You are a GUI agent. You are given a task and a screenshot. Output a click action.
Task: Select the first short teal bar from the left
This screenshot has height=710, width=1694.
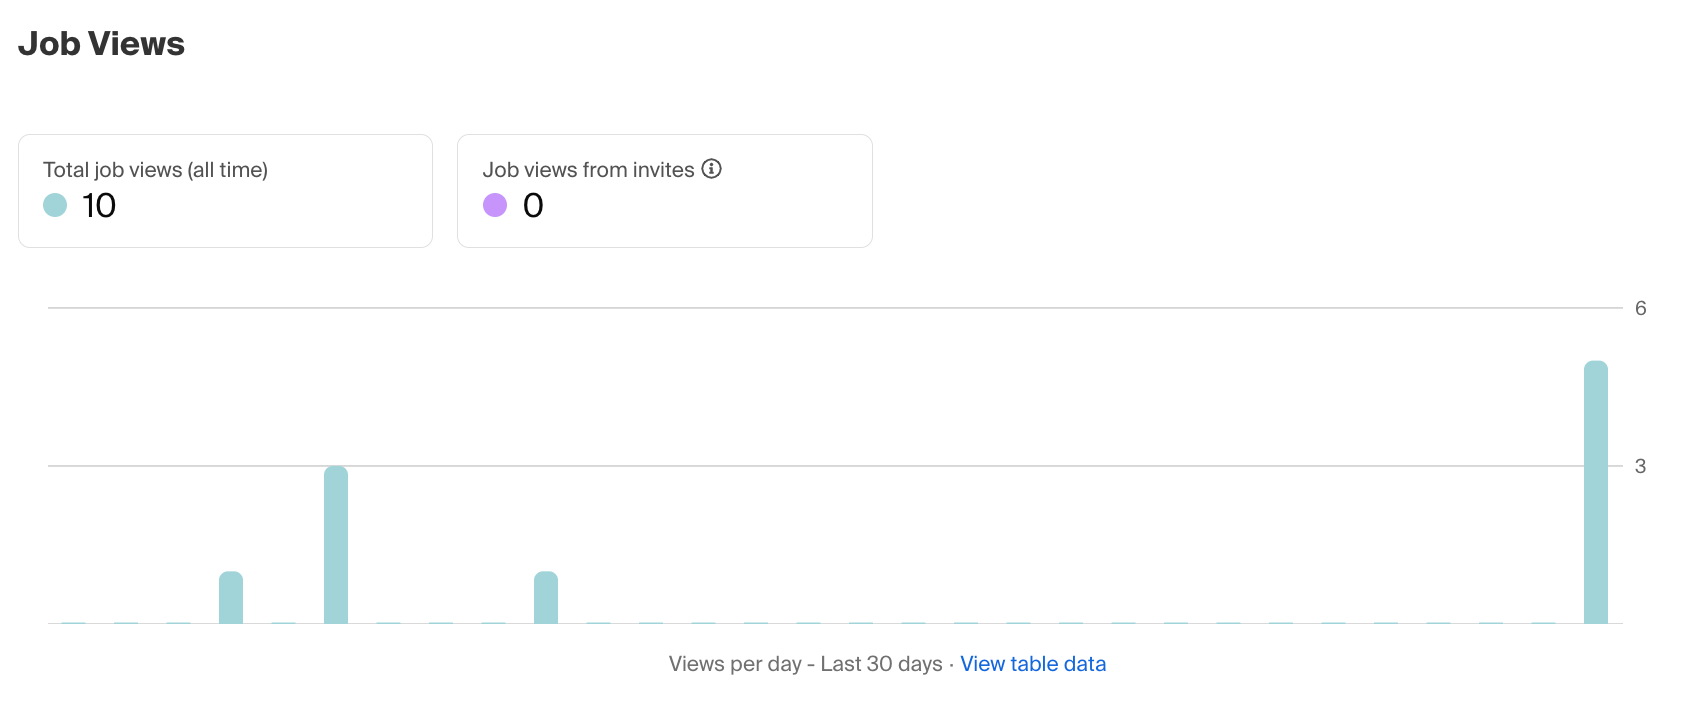tap(231, 598)
